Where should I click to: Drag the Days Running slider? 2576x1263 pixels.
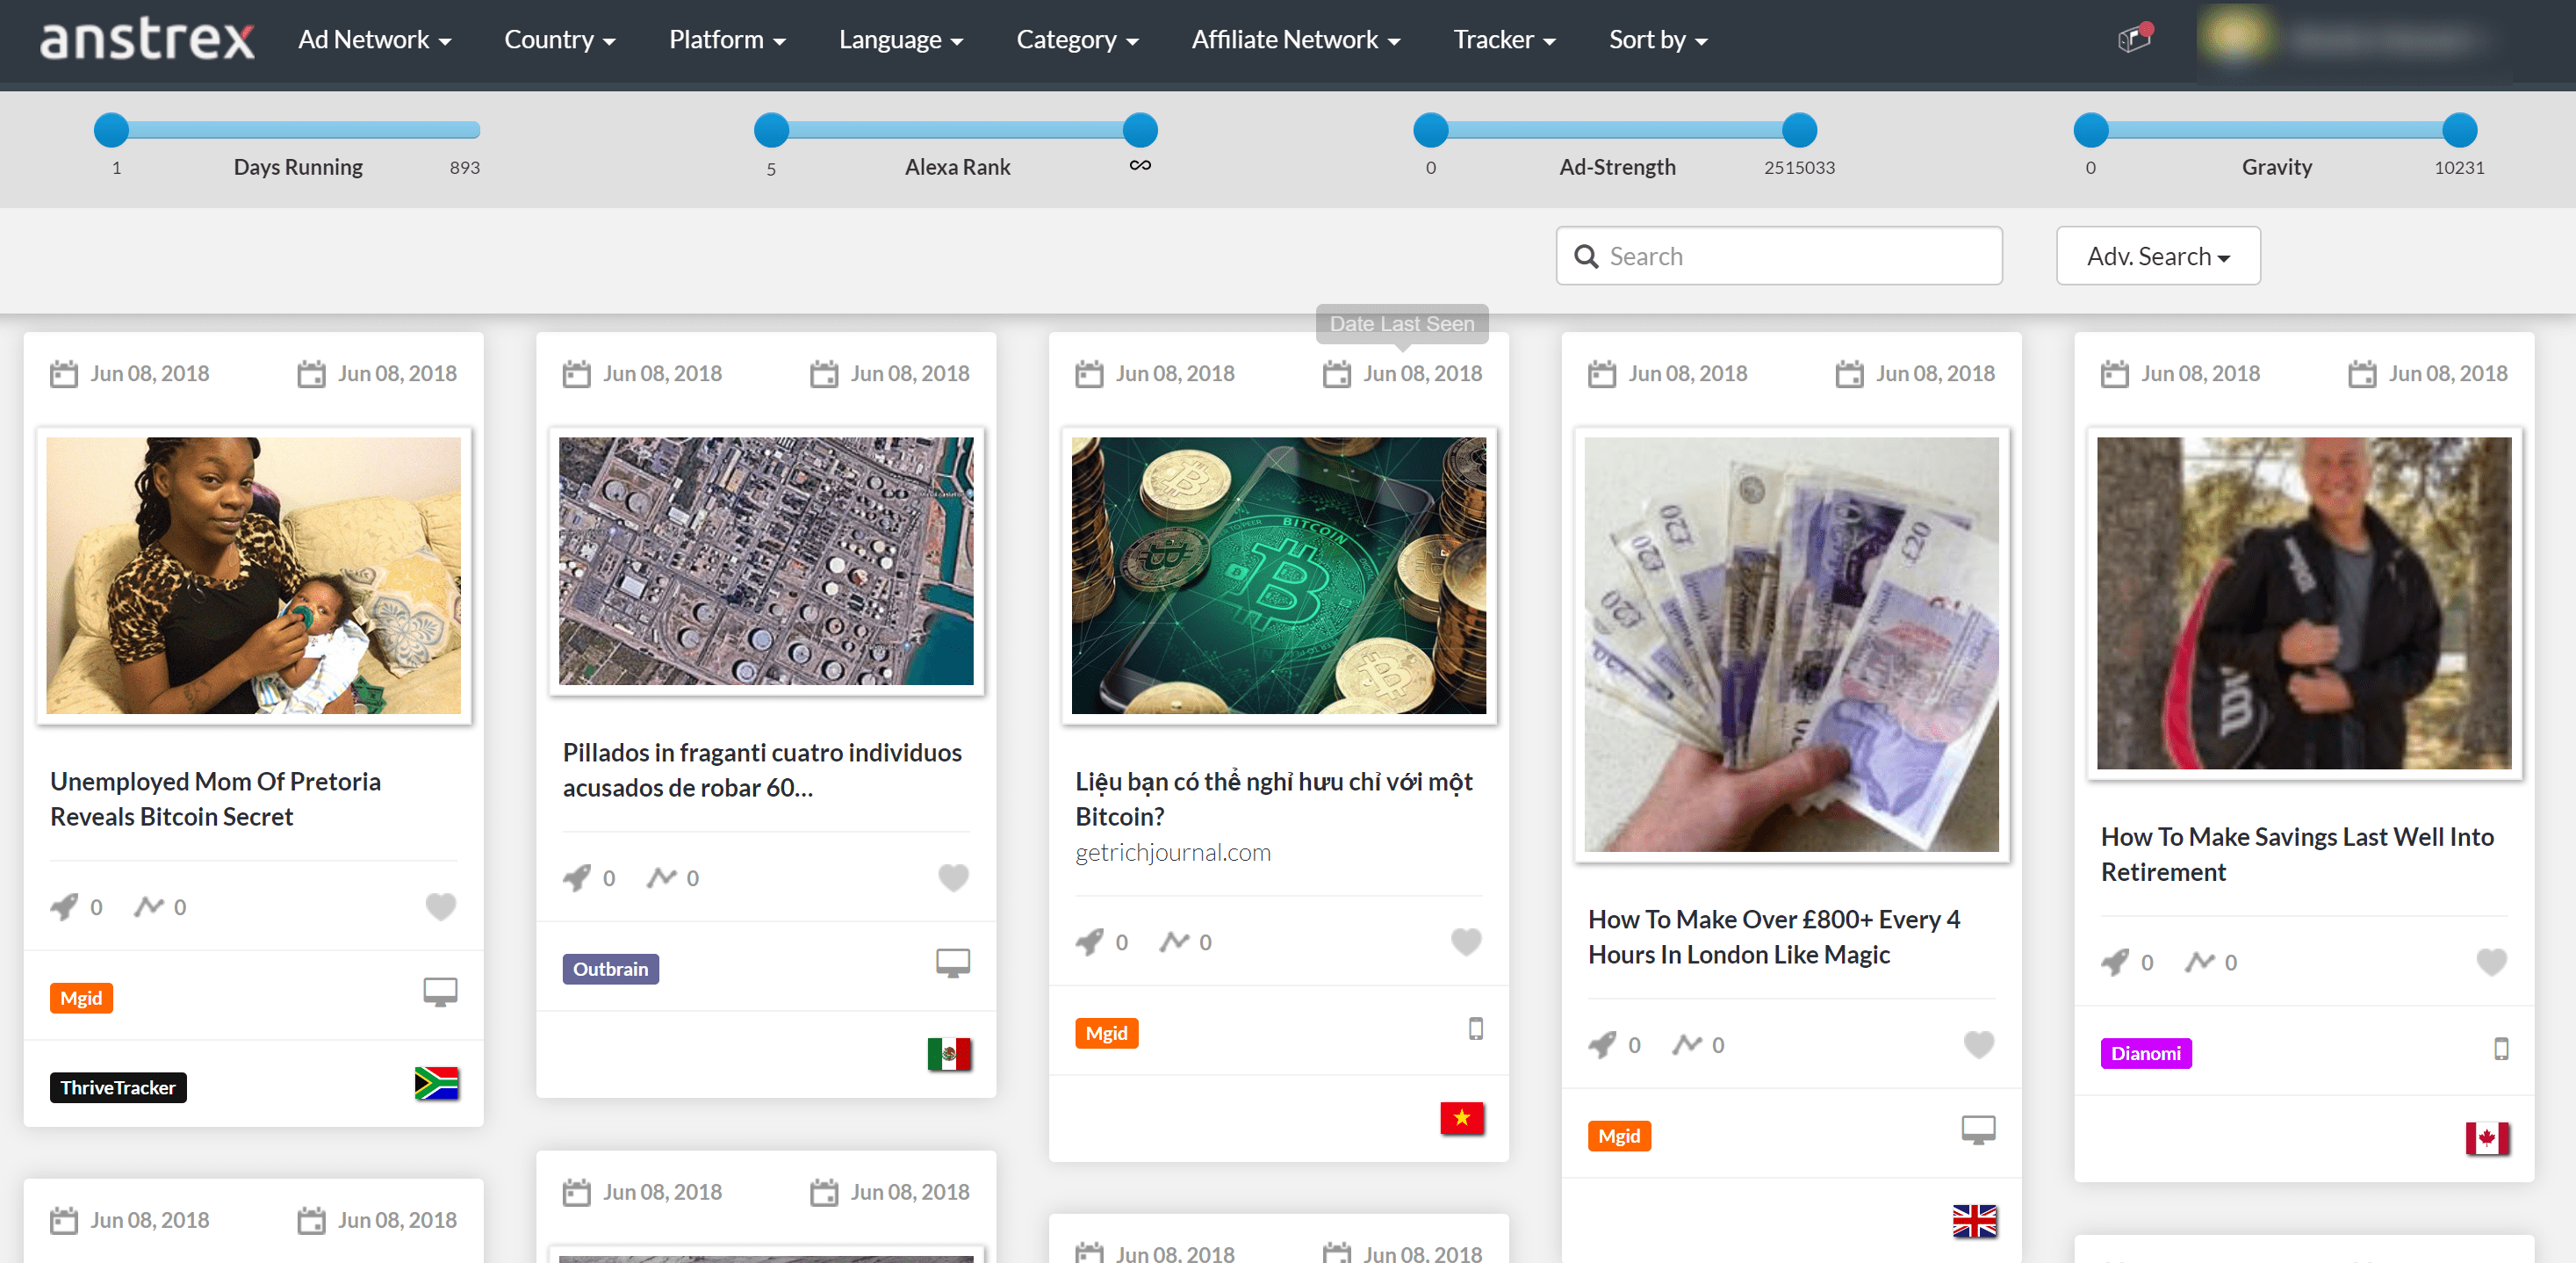(107, 132)
